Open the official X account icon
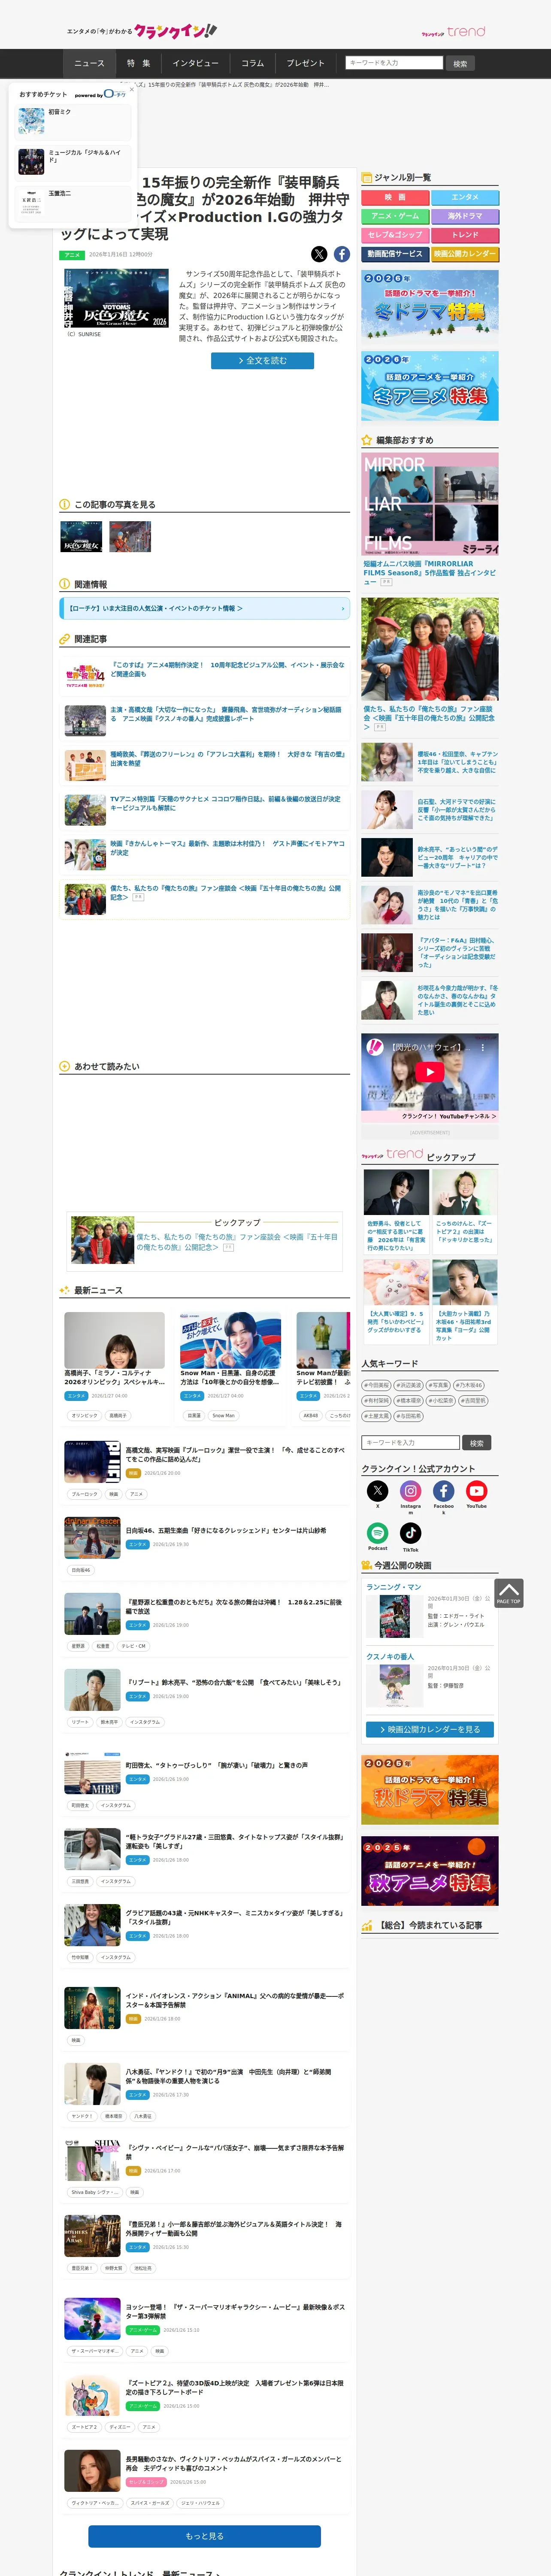This screenshot has height=2576, width=551. pos(378,1491)
